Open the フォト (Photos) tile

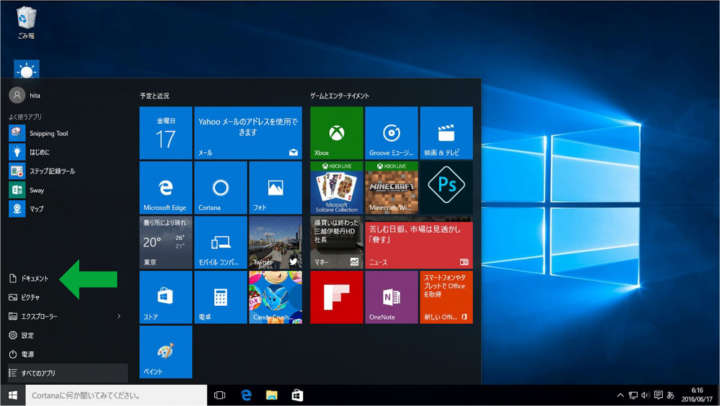click(275, 188)
